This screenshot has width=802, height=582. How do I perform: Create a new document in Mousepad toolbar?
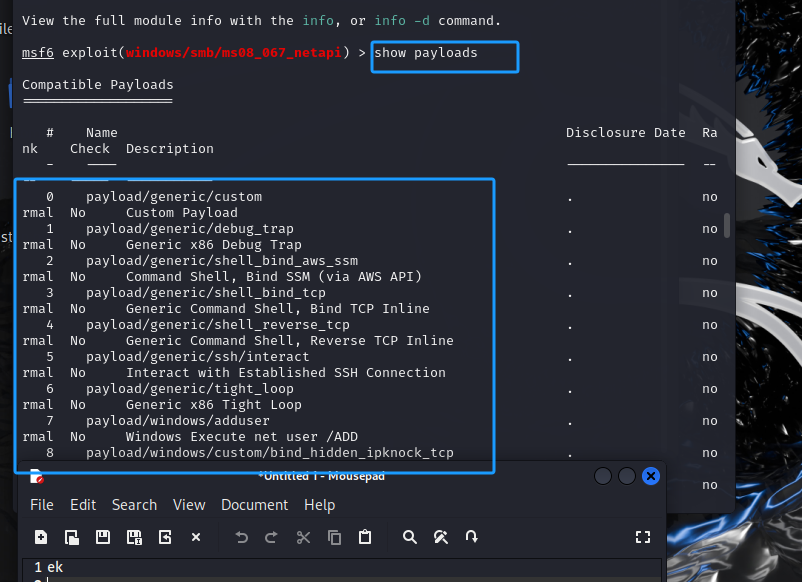[41, 537]
